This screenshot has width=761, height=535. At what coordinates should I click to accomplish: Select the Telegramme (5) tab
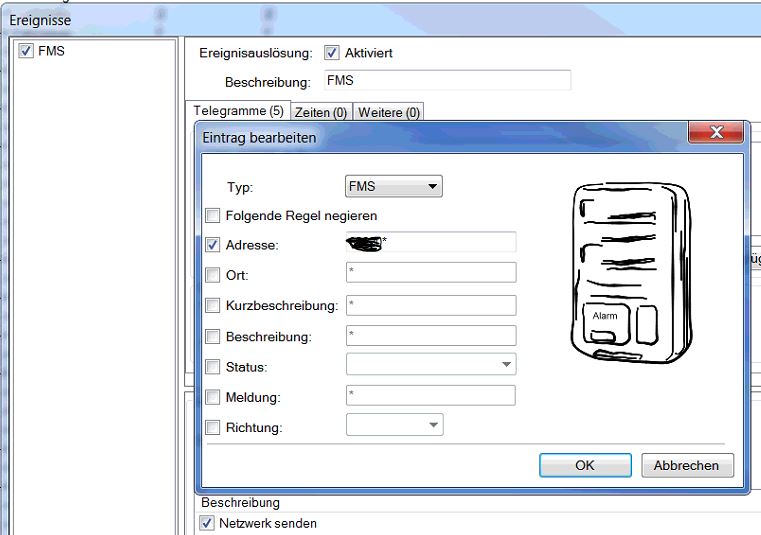coord(238,111)
